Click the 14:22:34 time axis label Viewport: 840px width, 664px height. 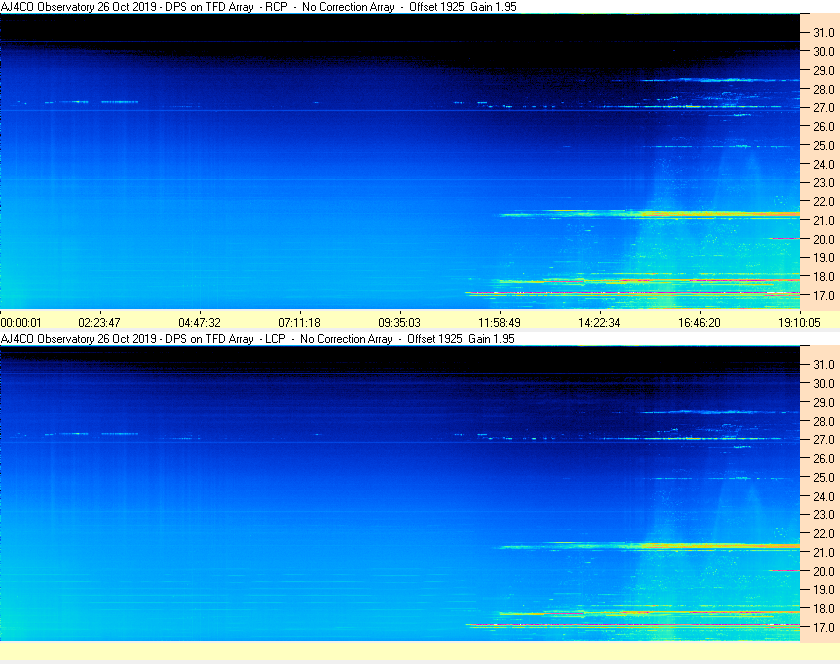[599, 323]
